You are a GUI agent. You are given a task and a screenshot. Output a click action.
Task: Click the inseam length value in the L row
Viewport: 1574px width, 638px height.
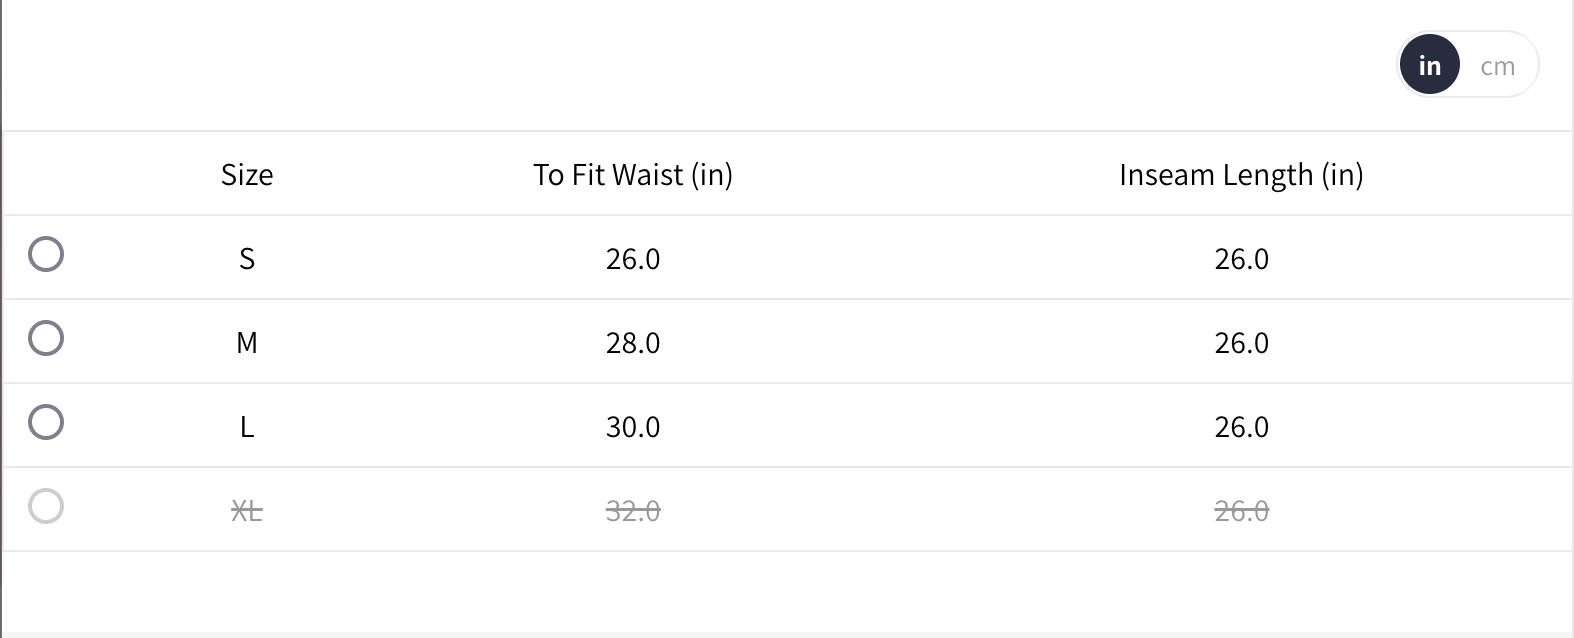1241,427
